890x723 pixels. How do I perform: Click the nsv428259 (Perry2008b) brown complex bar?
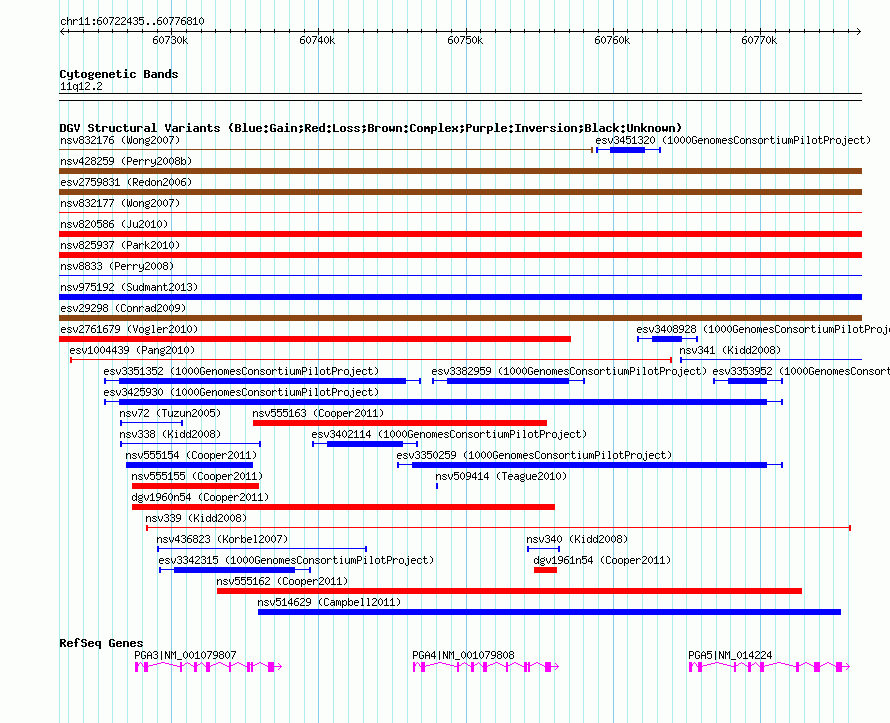(460, 171)
